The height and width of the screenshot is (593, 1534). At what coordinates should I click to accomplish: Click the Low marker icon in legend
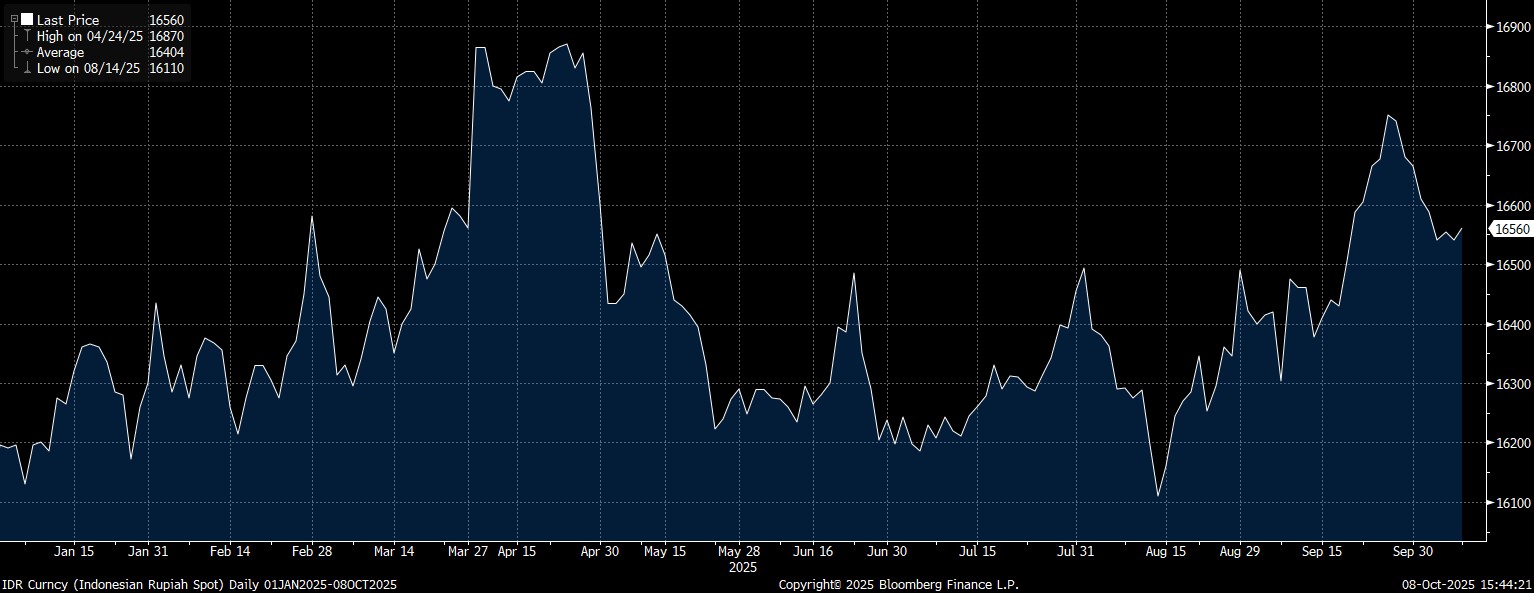tap(26, 68)
